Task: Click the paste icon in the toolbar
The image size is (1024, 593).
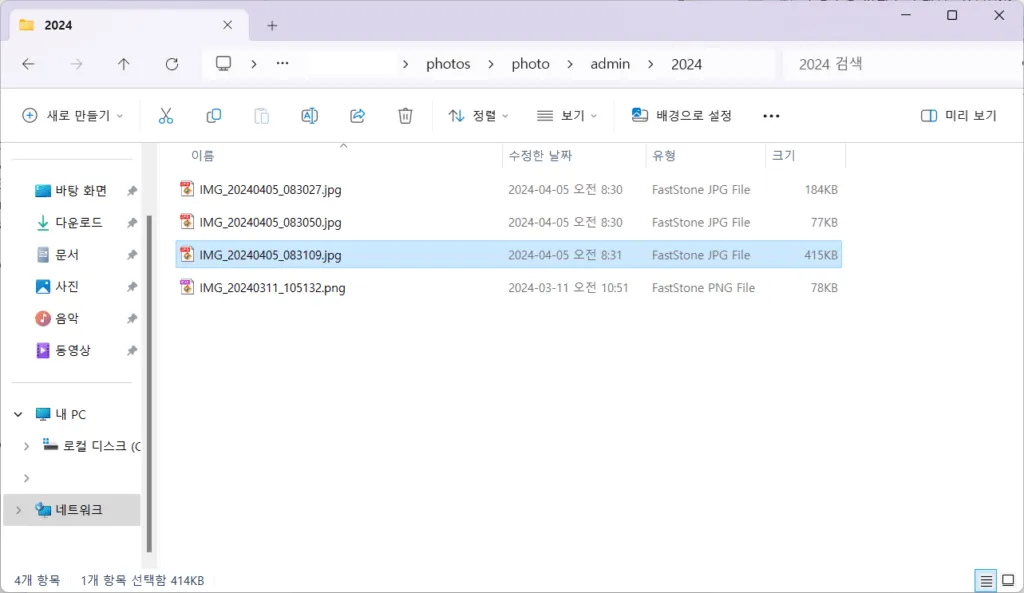Action: [x=261, y=115]
